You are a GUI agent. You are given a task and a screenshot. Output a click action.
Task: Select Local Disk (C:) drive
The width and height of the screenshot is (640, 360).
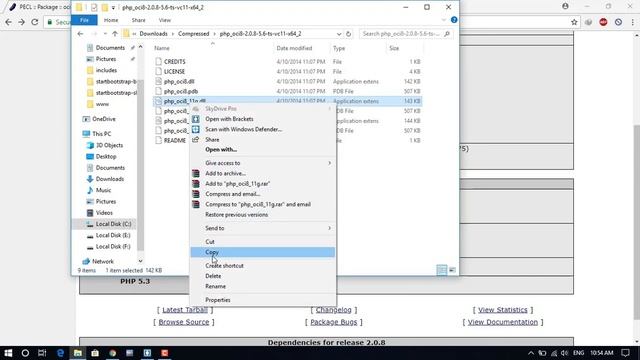113,224
